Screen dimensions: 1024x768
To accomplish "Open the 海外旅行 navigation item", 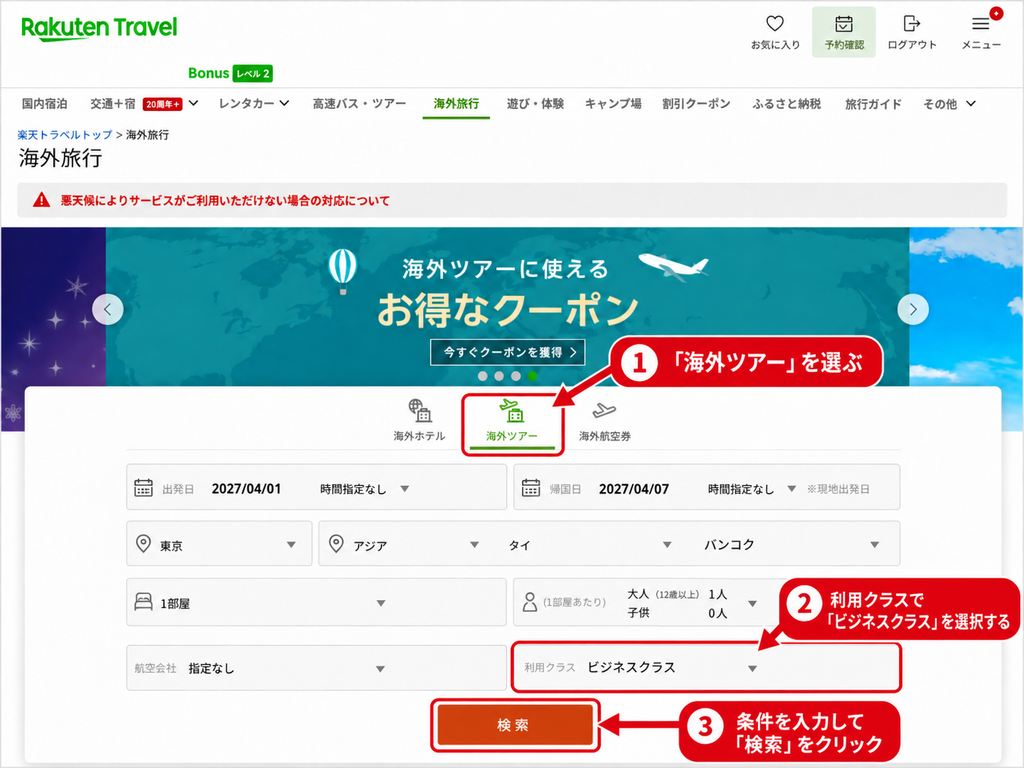I will click(x=456, y=104).
